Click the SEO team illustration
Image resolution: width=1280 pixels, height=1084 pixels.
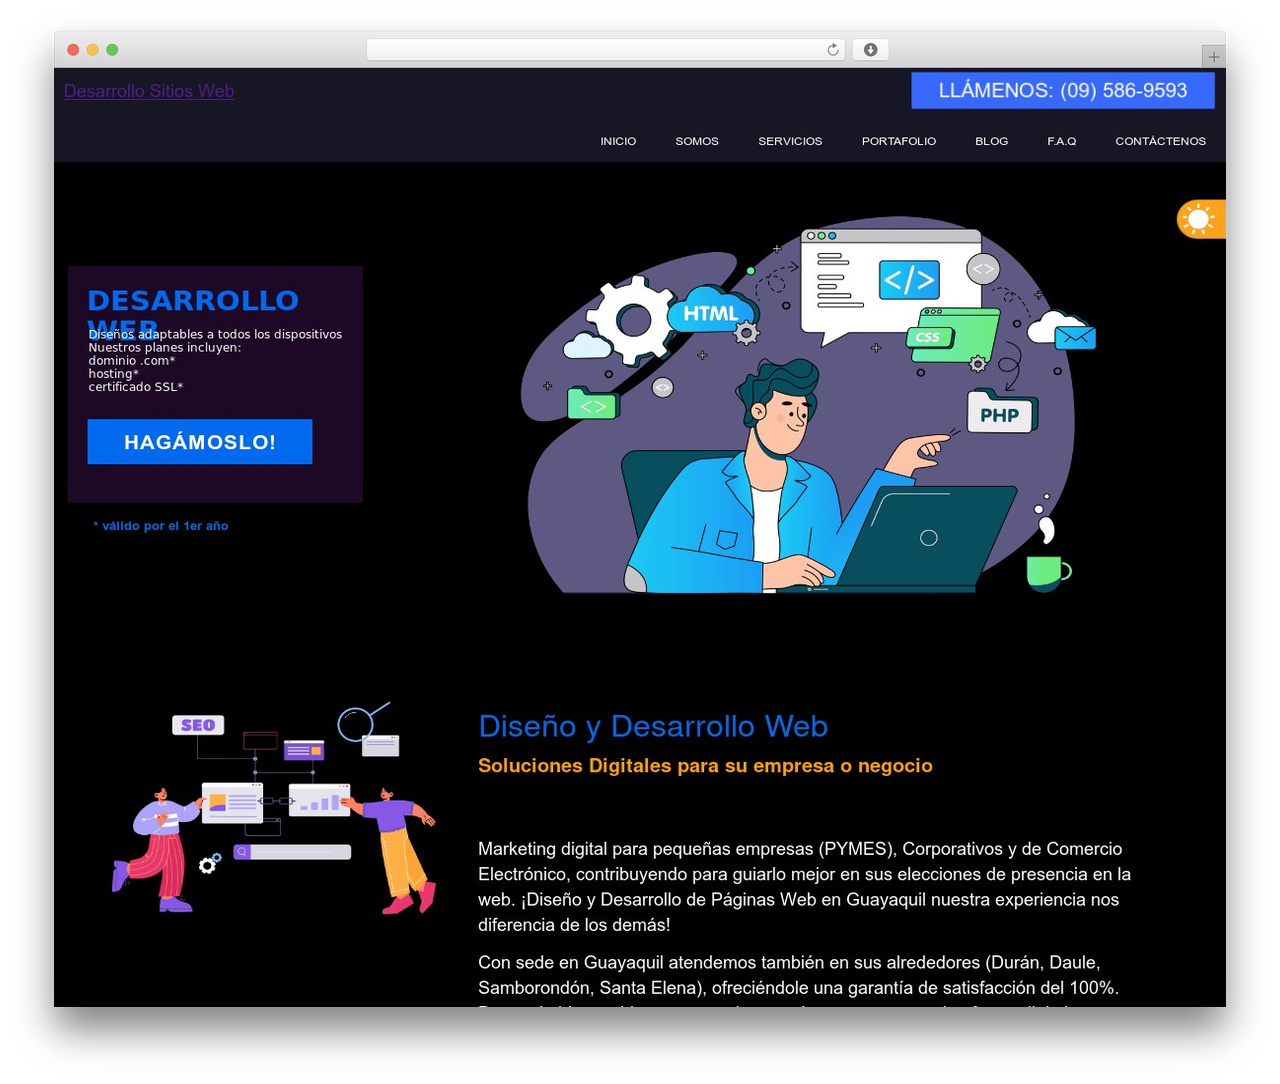[x=273, y=808]
